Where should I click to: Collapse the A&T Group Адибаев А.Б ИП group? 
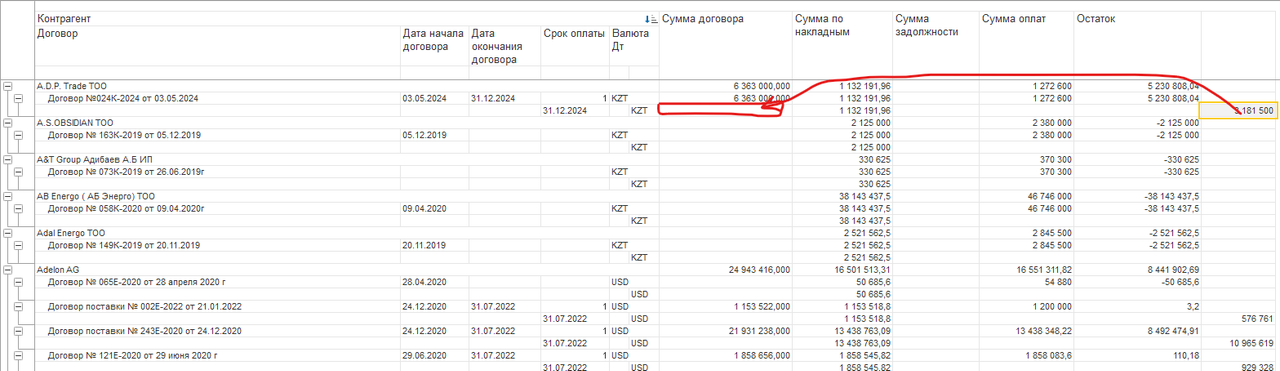tap(9, 160)
